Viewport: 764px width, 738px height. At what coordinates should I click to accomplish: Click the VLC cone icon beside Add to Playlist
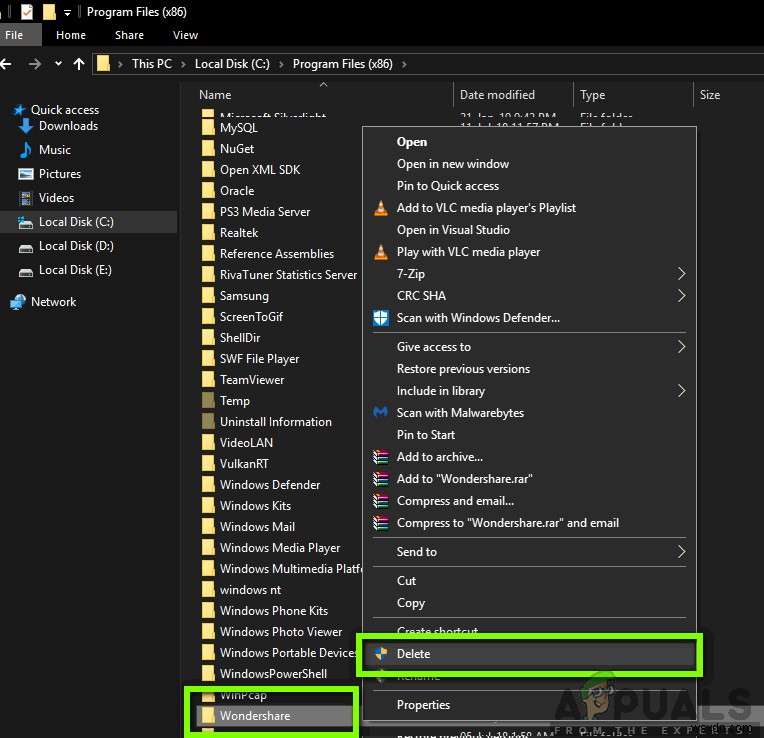381,208
